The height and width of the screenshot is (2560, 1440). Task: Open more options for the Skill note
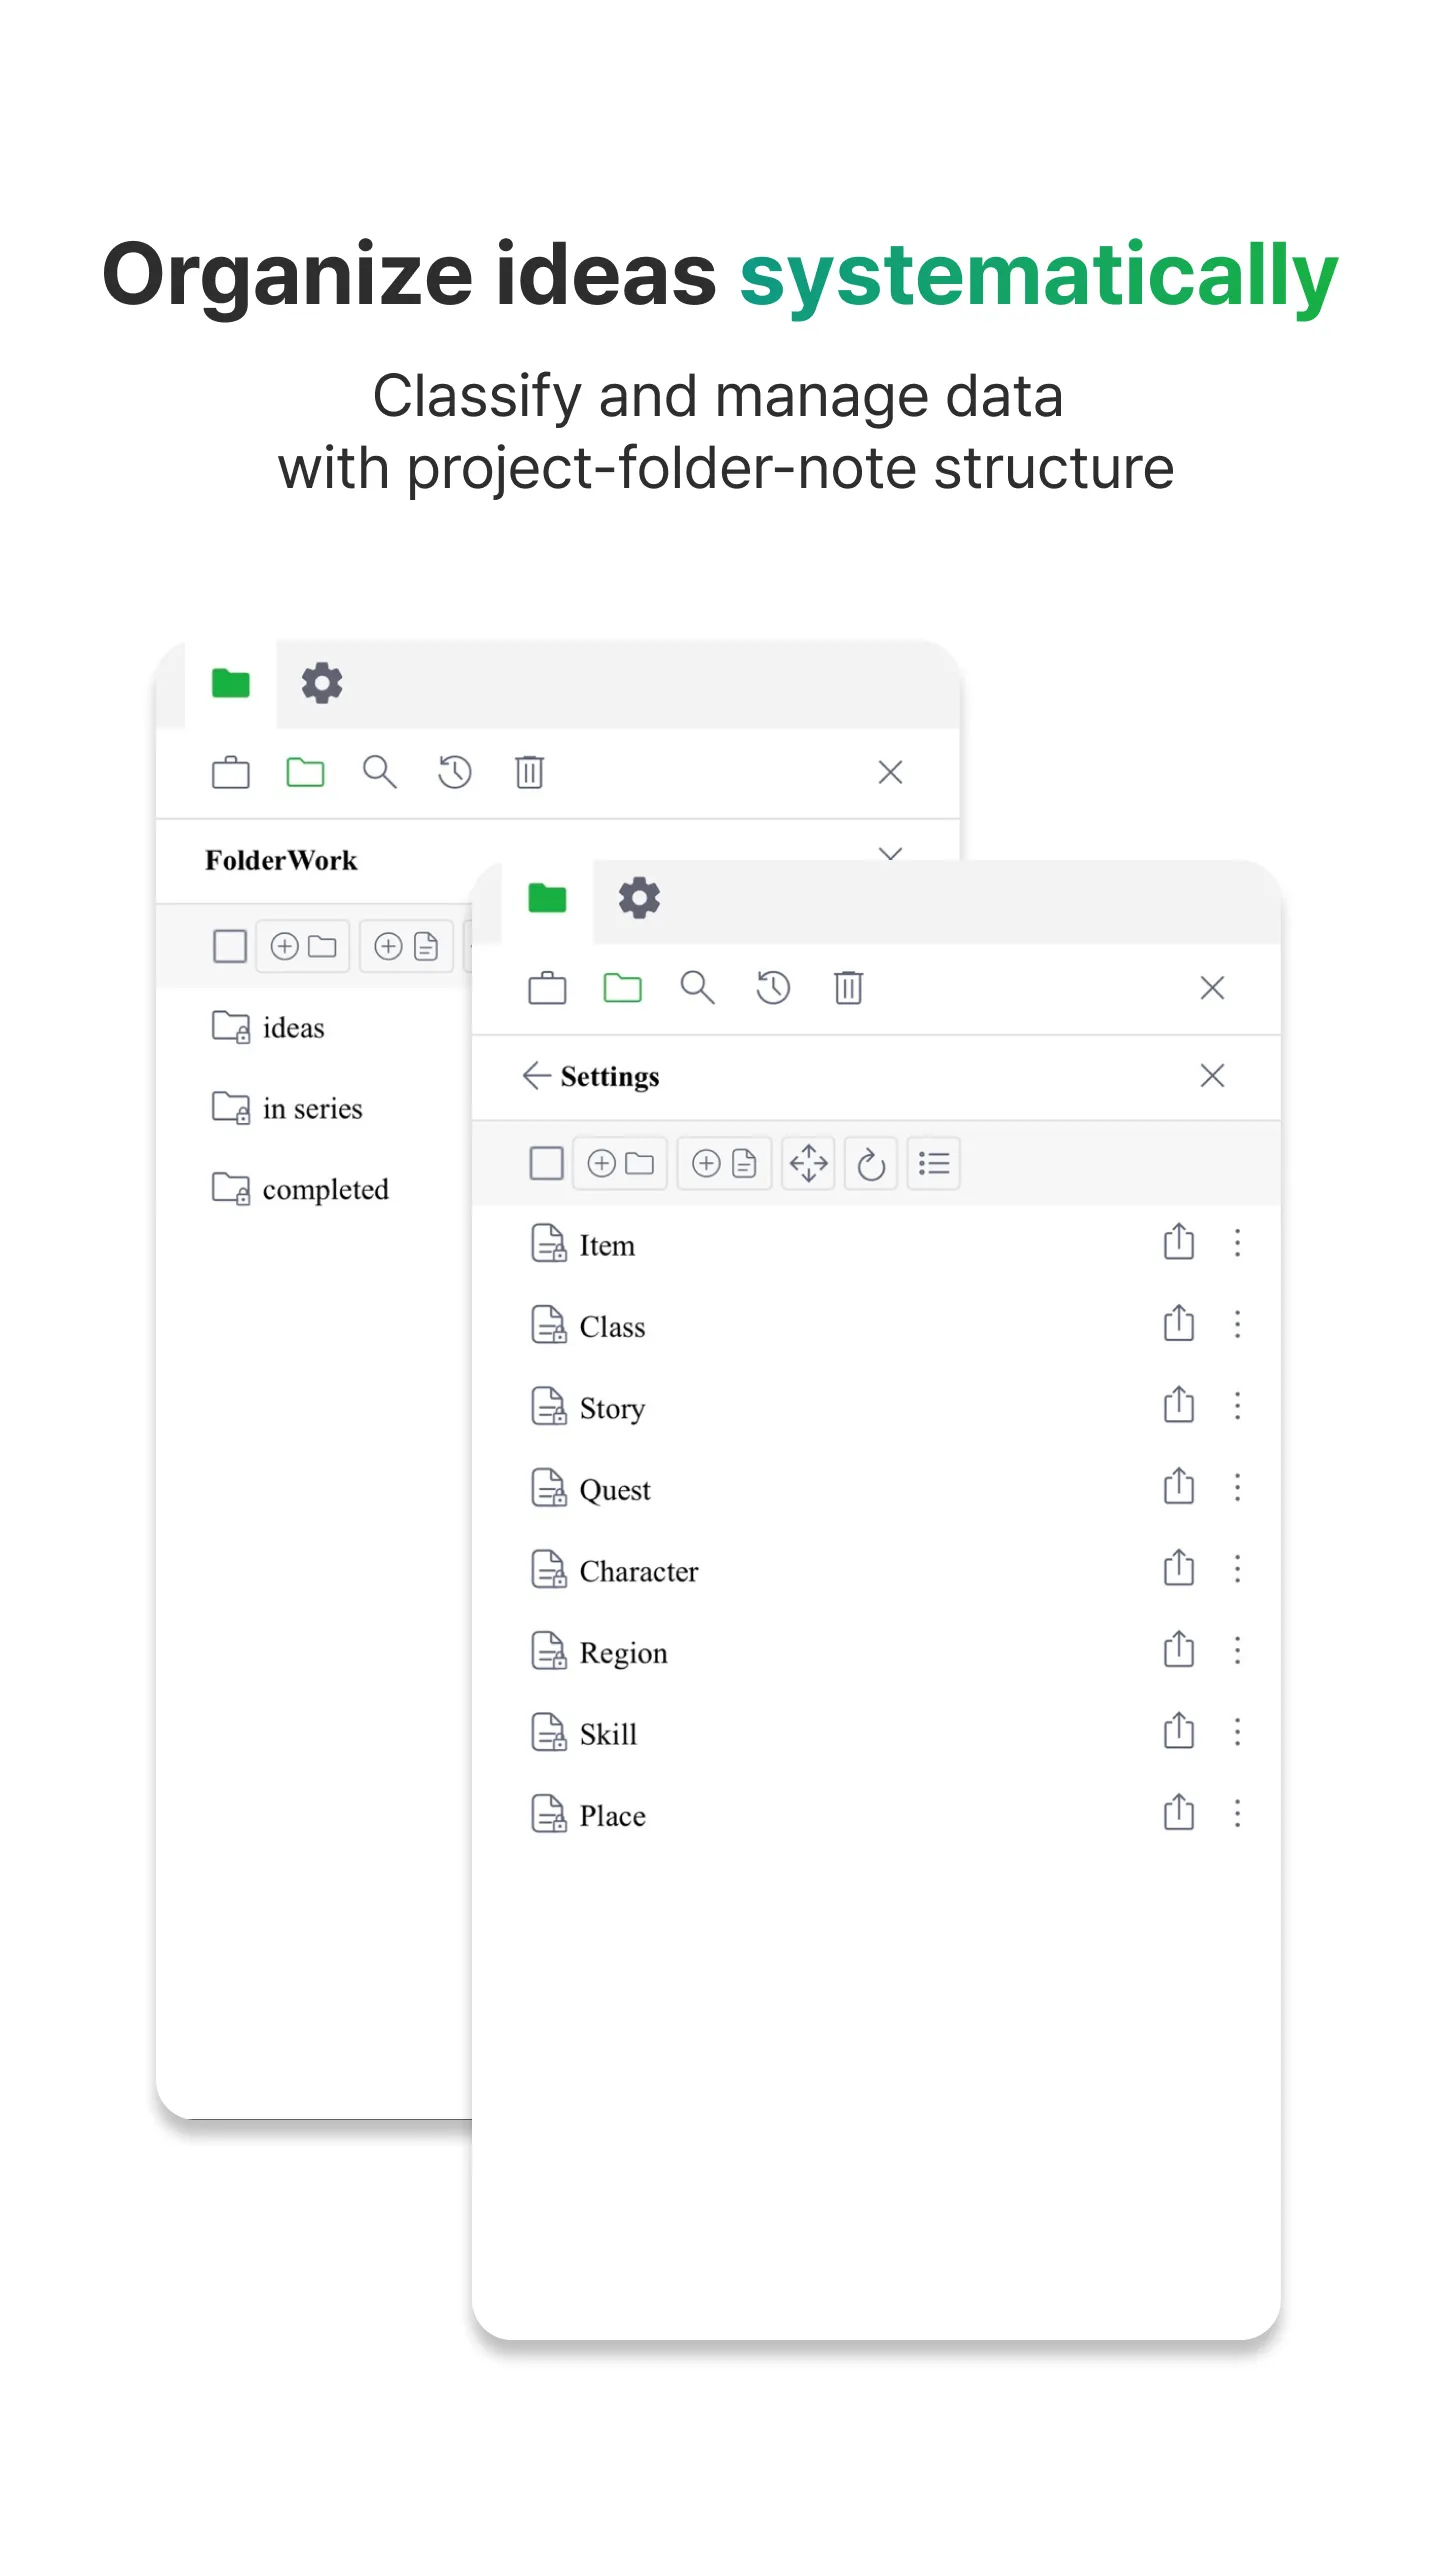click(x=1237, y=1732)
